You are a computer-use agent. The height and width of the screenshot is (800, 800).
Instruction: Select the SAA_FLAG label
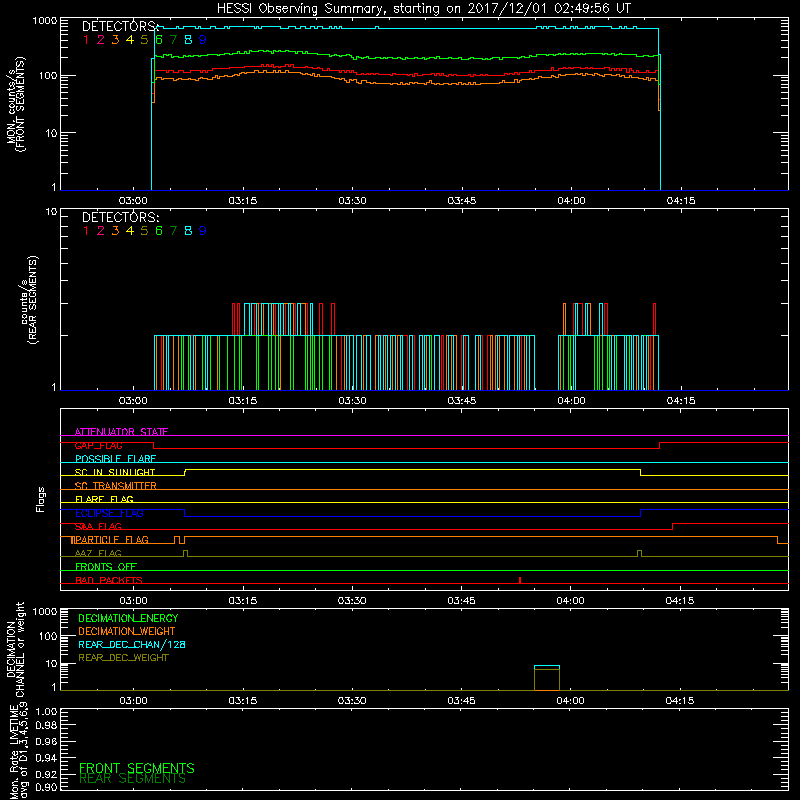[x=98, y=526]
